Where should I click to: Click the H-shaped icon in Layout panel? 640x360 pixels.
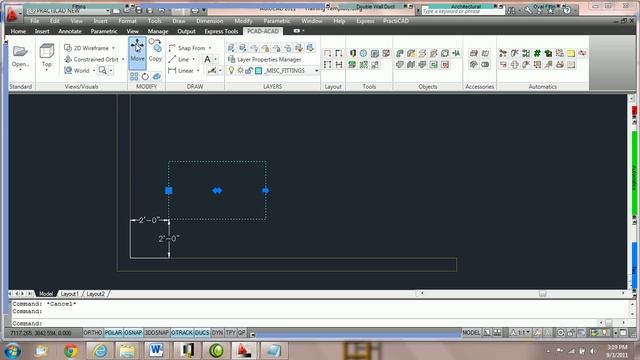[x=339, y=64]
